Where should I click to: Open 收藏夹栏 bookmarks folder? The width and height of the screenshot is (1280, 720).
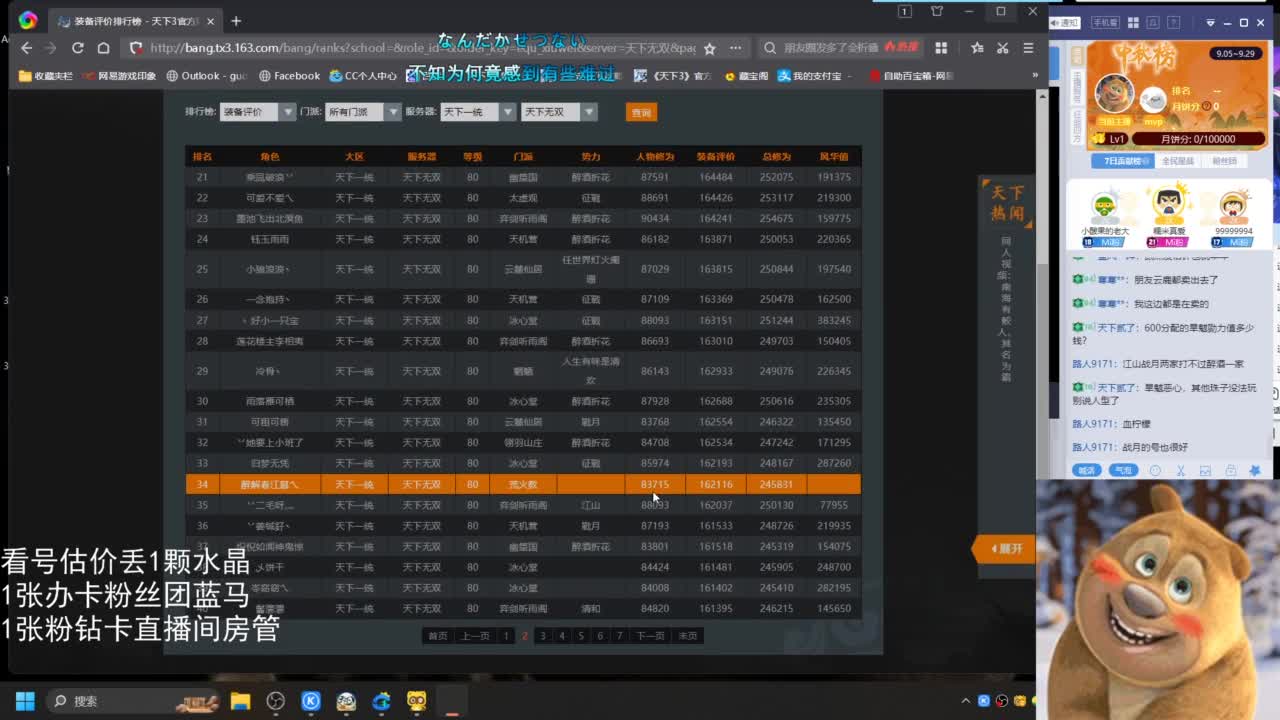tap(46, 76)
